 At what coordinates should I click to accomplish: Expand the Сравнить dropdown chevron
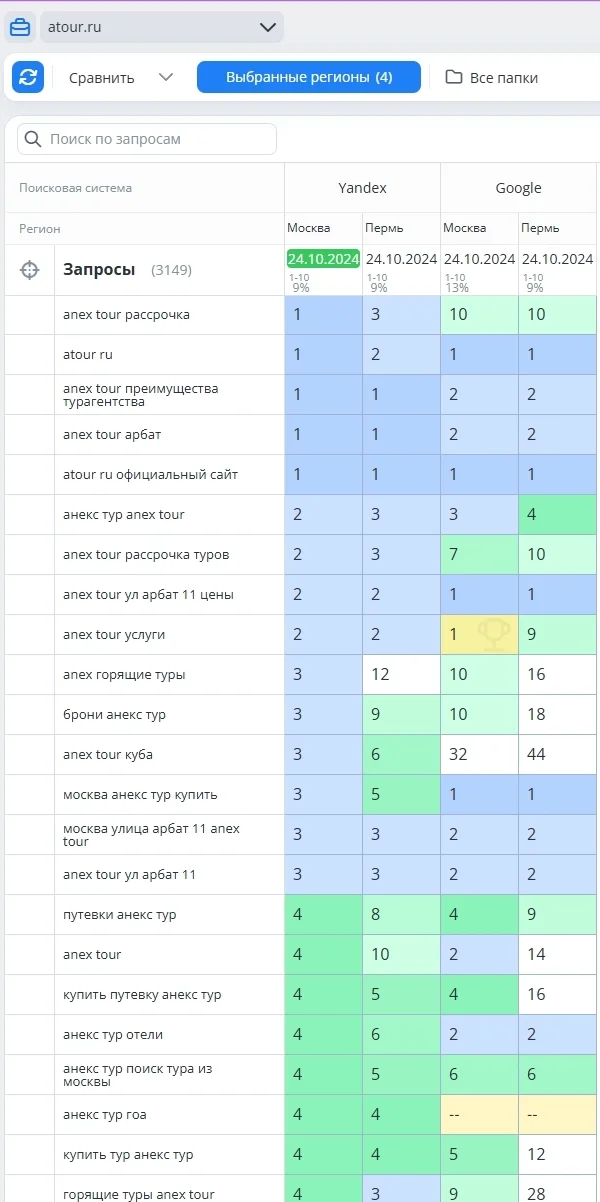[x=166, y=77]
